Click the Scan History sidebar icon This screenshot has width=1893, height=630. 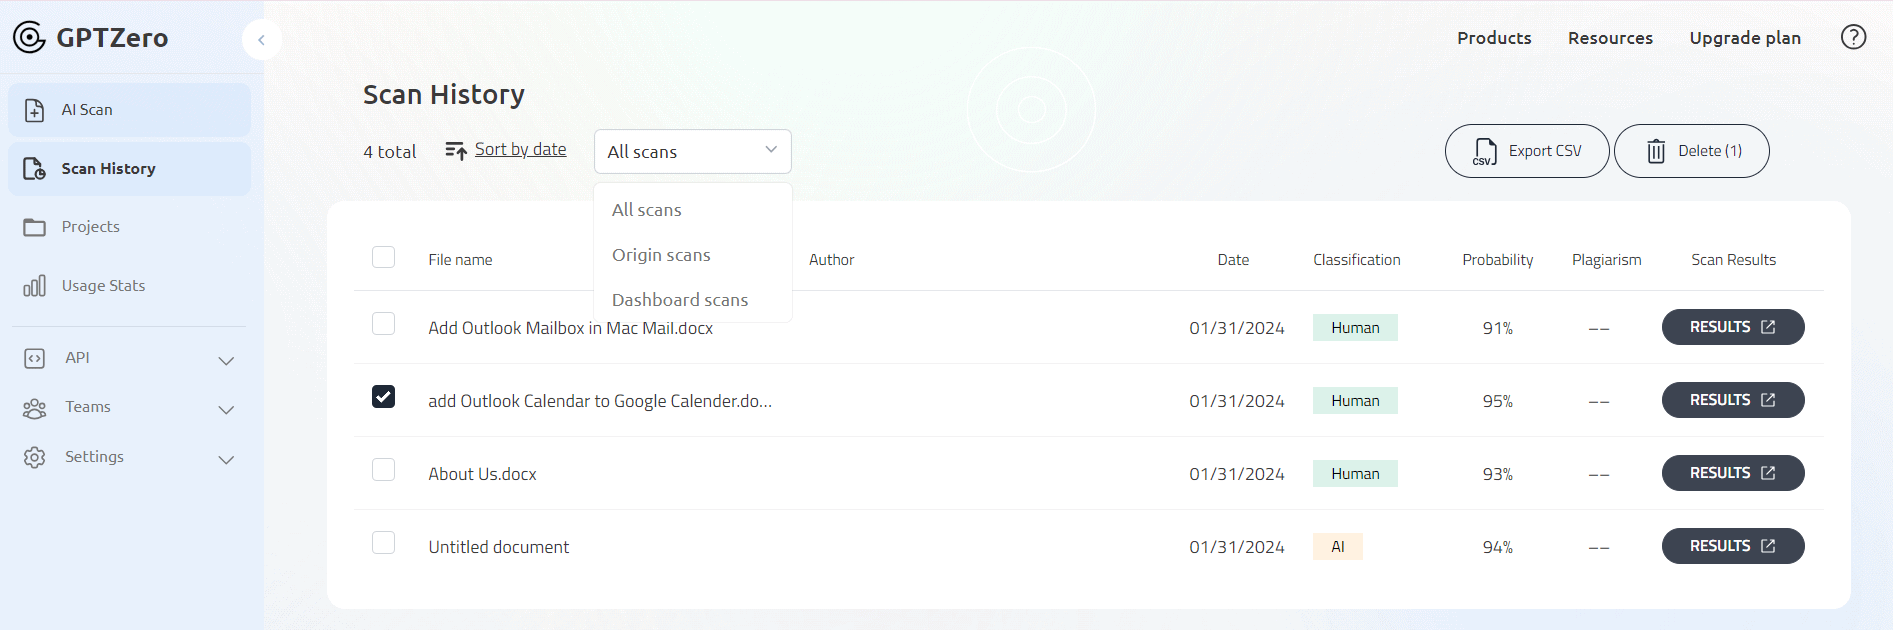tap(34, 169)
